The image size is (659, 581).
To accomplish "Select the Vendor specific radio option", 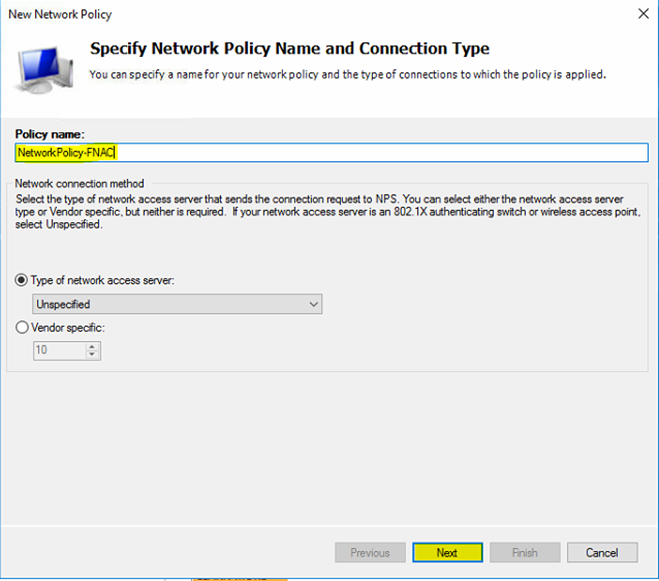I will (x=22, y=328).
